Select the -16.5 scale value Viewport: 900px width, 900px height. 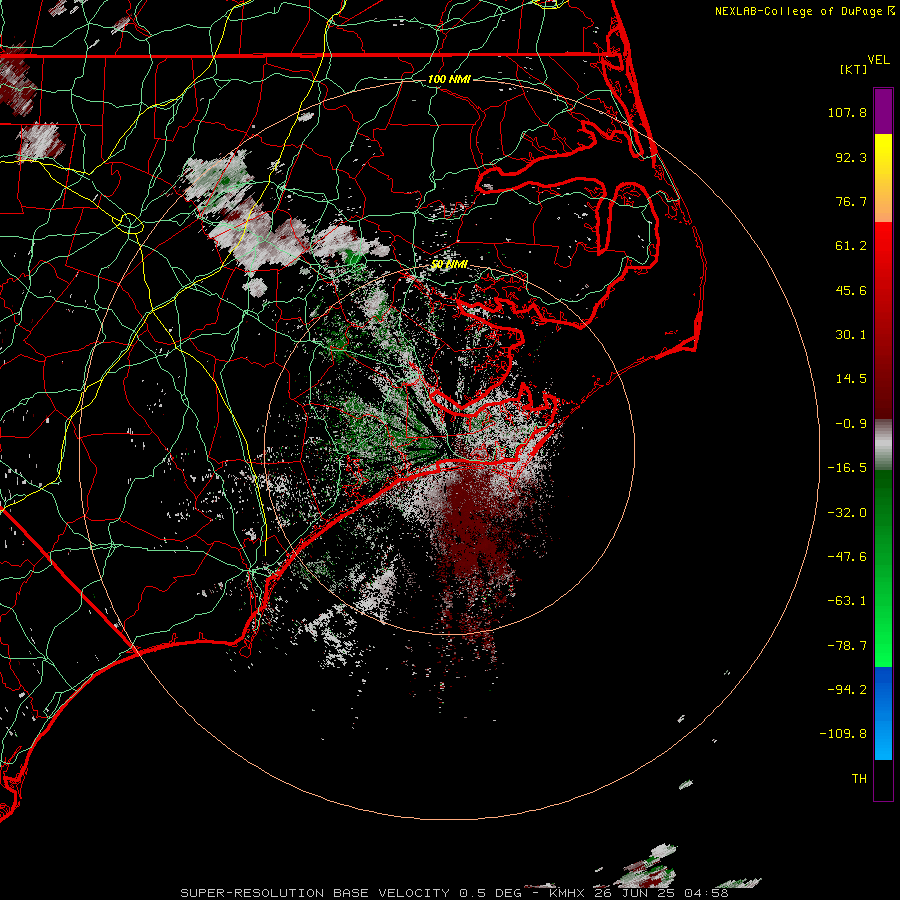tap(847, 468)
